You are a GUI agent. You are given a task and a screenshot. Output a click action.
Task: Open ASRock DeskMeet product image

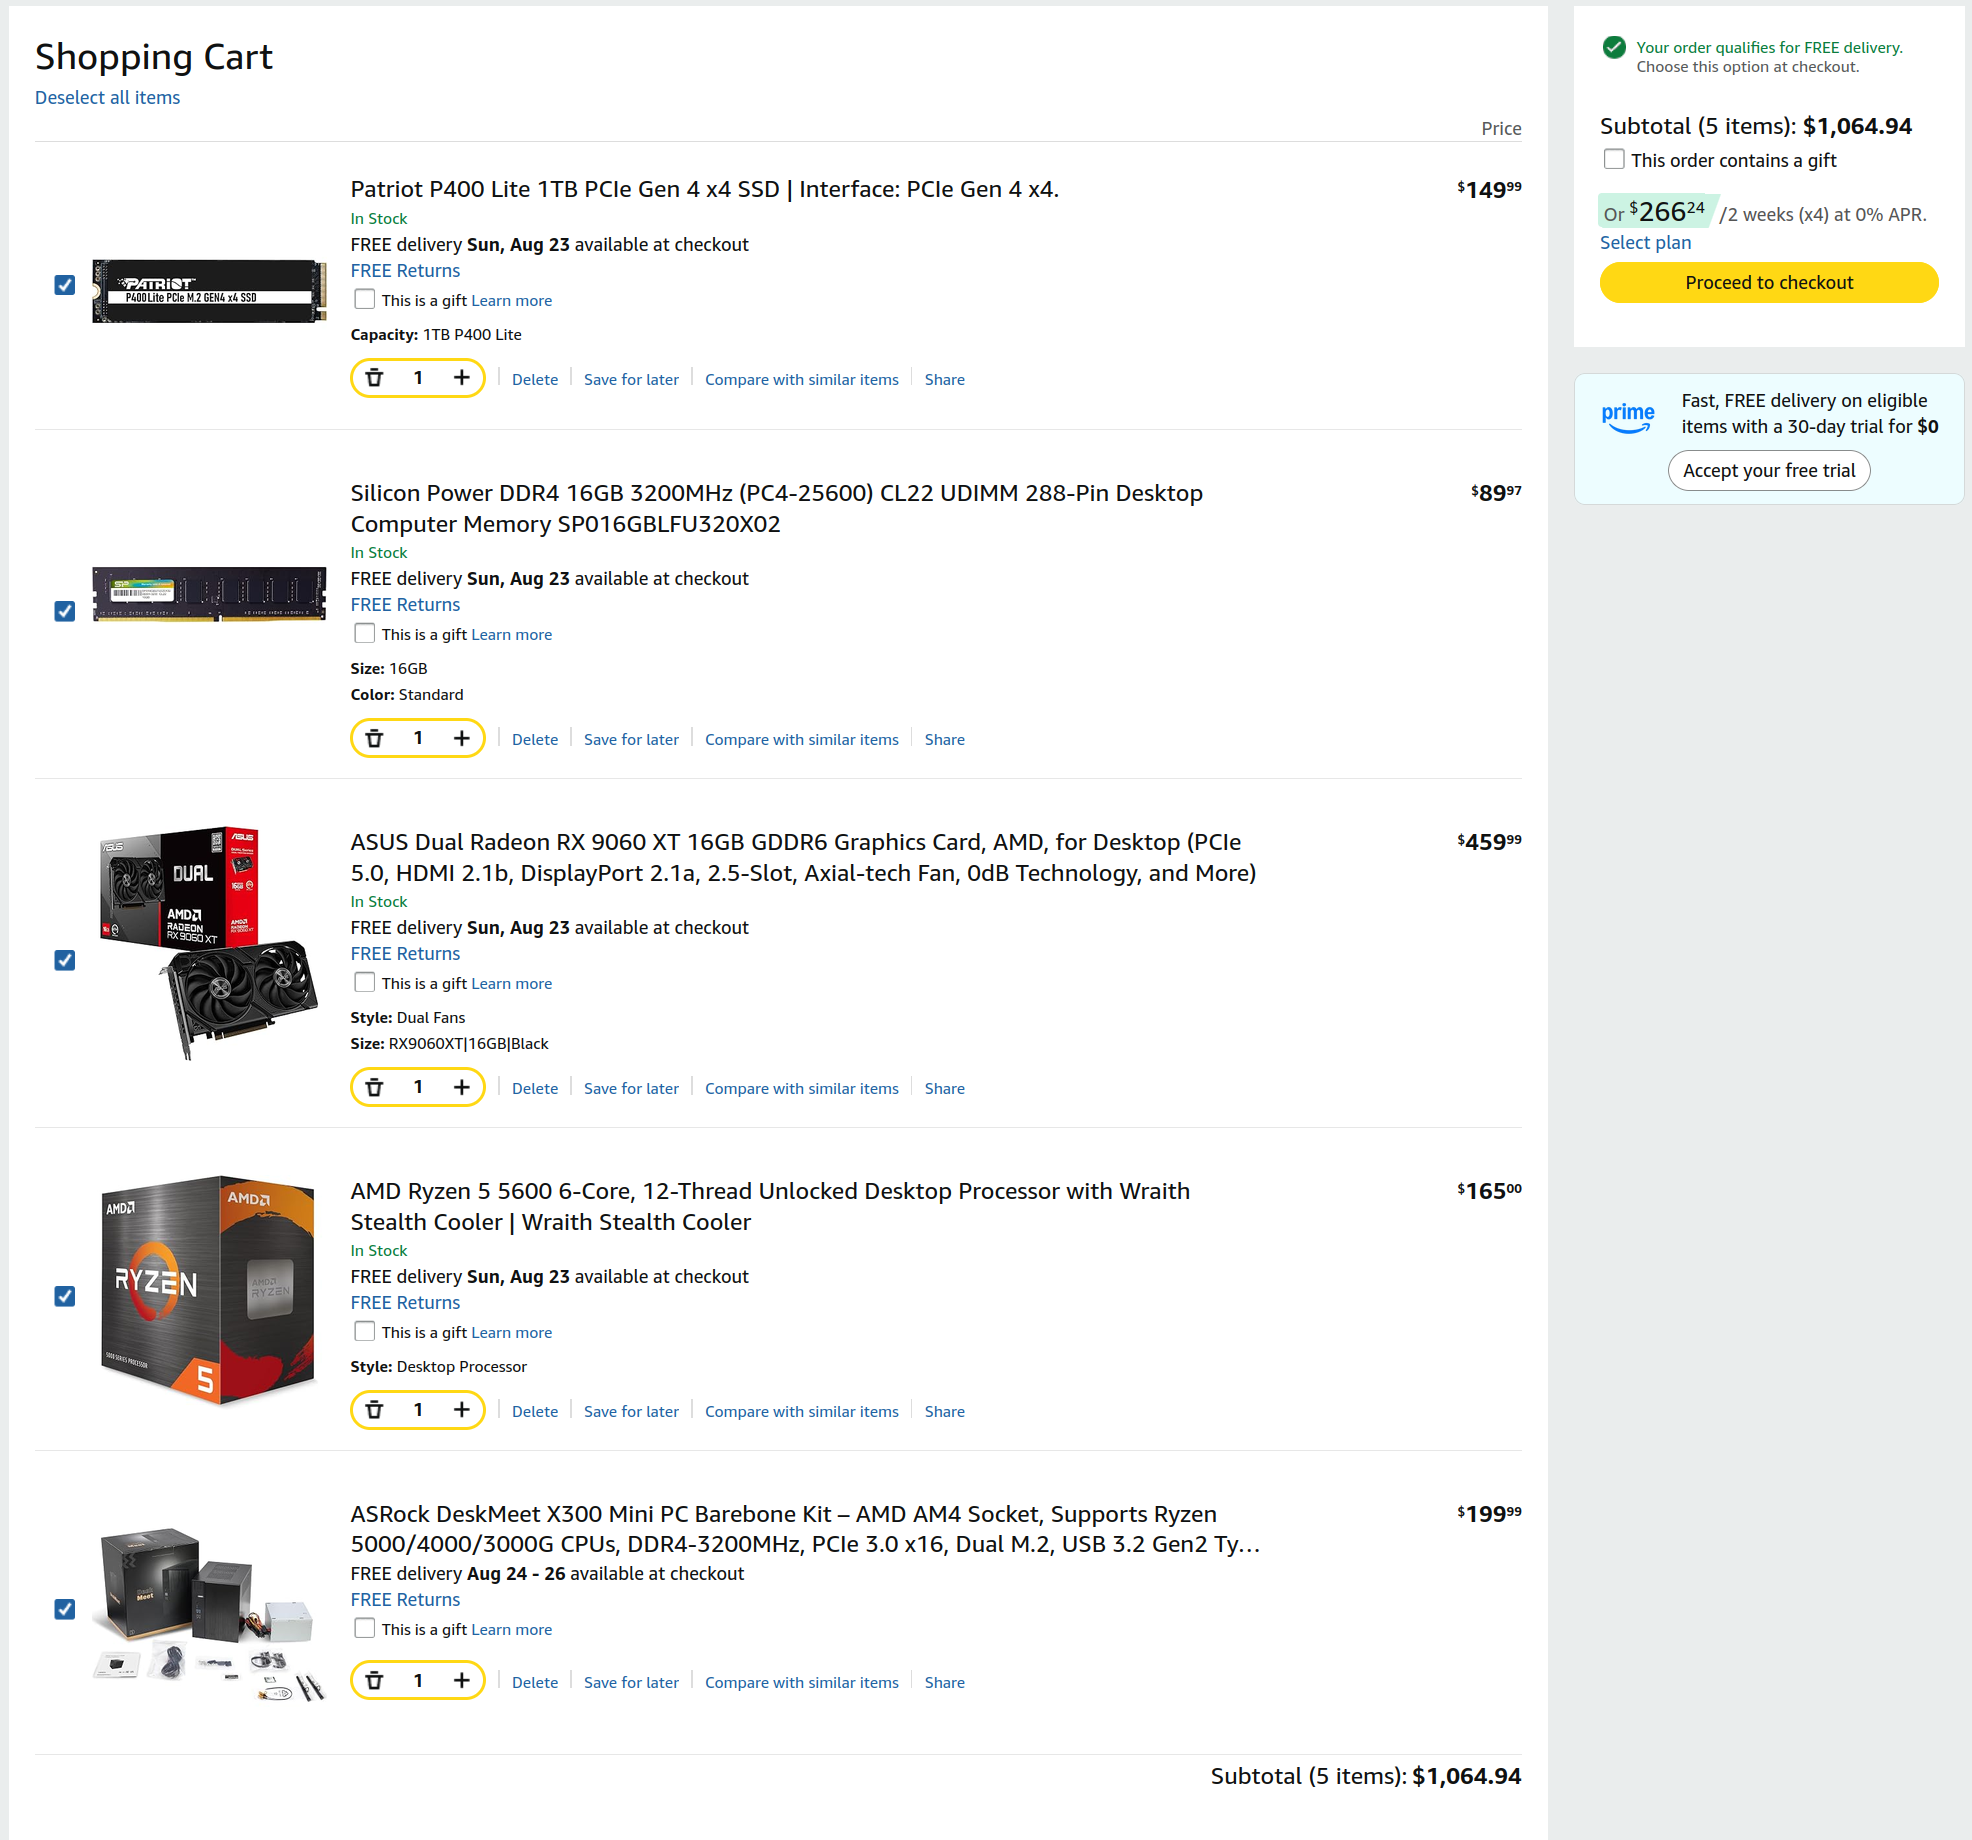click(x=209, y=1614)
